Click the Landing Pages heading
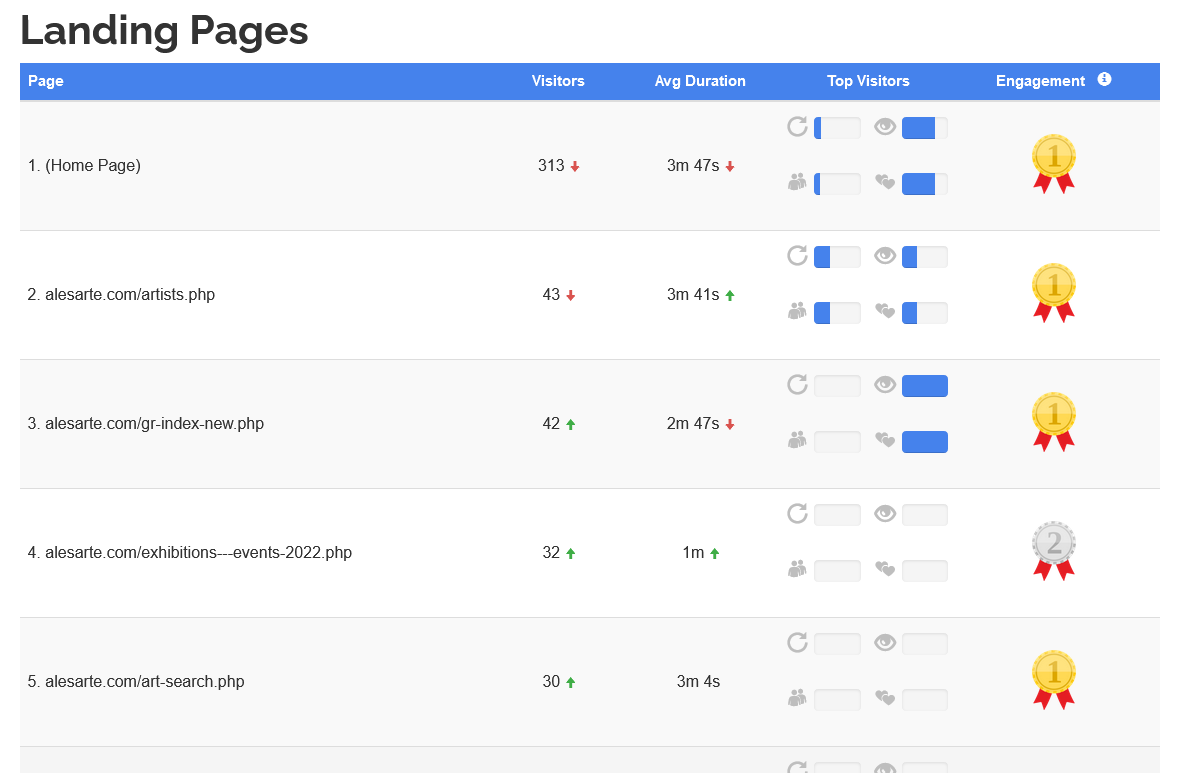1182x773 pixels. [164, 31]
